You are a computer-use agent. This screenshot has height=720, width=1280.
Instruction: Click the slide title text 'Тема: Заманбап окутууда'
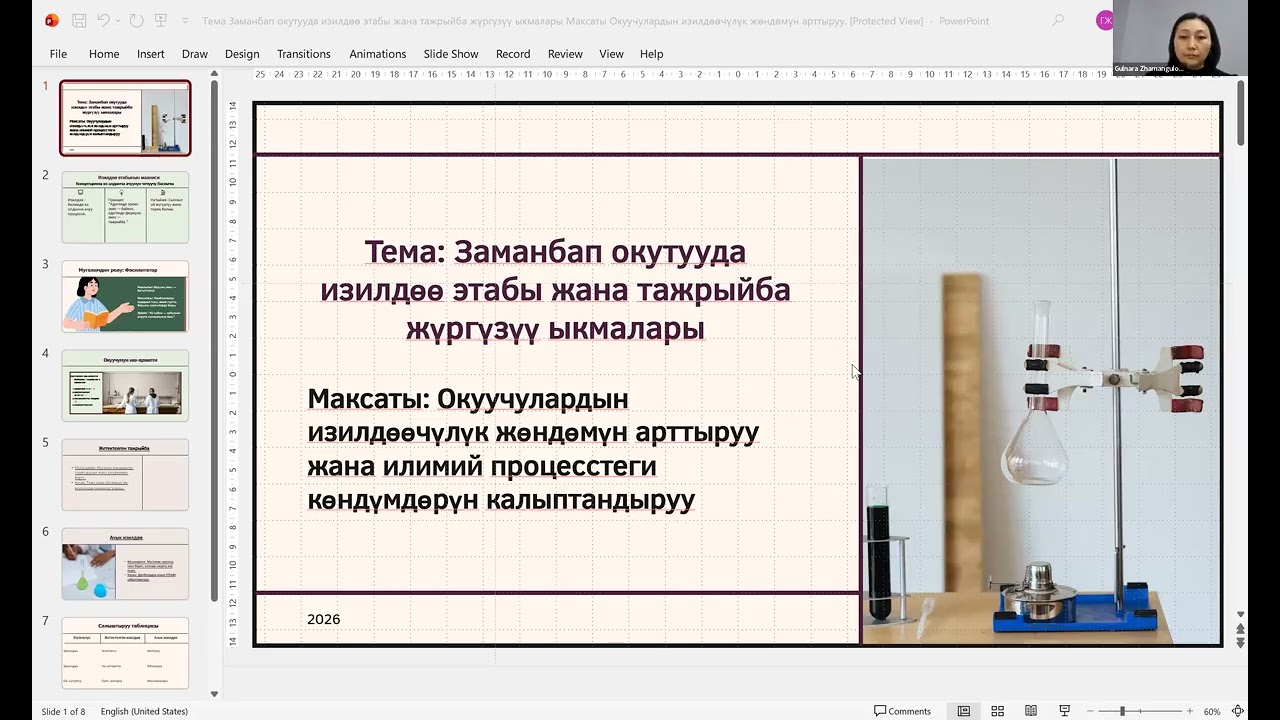pyautogui.click(x=555, y=252)
